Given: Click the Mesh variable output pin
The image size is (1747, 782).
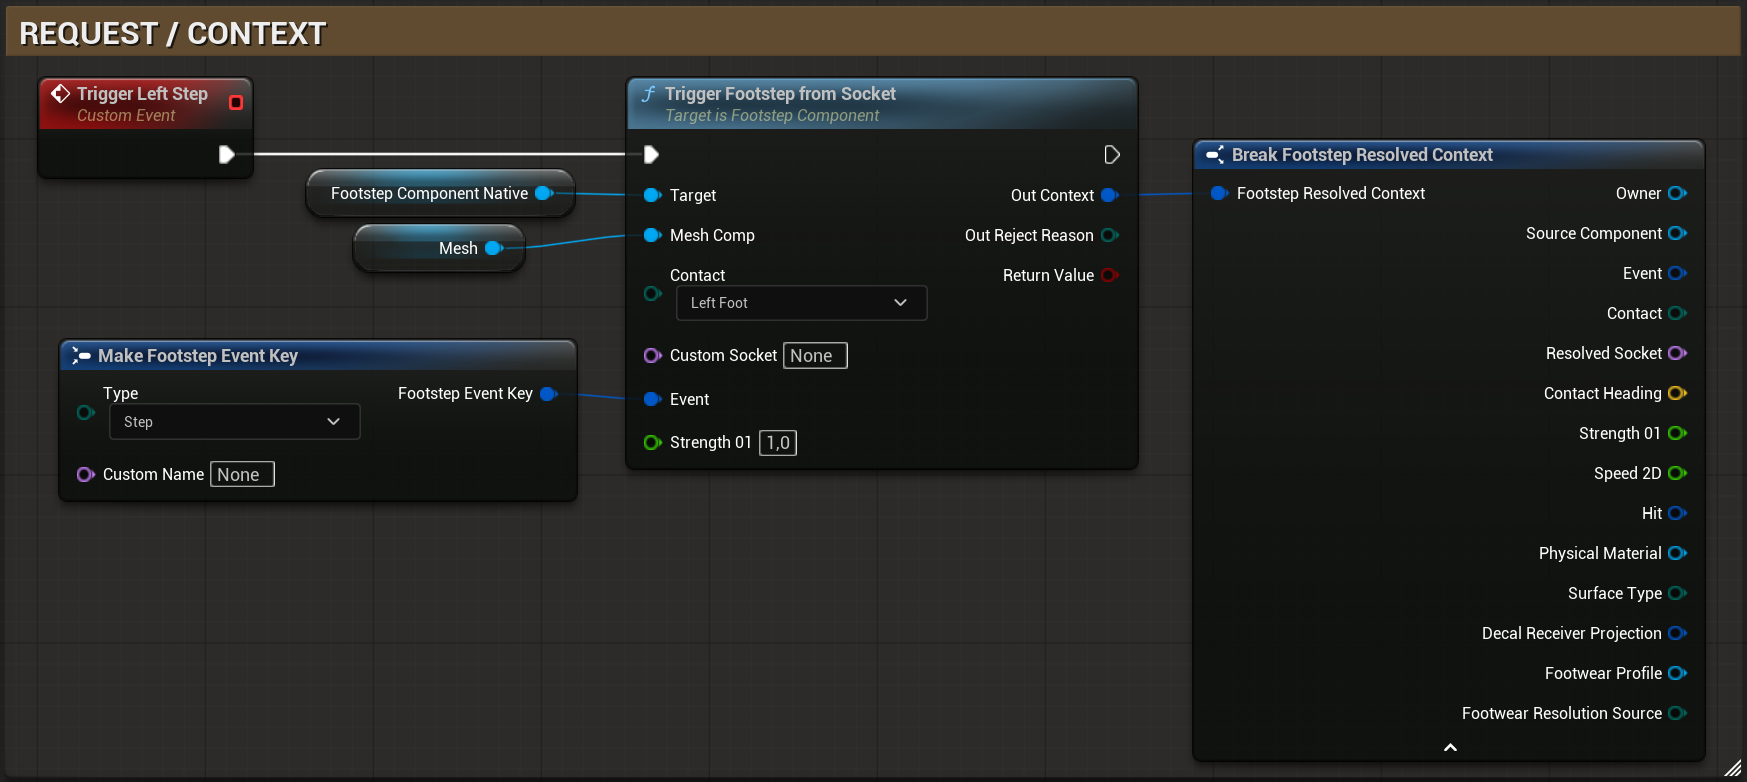Looking at the screenshot, I should pos(494,248).
